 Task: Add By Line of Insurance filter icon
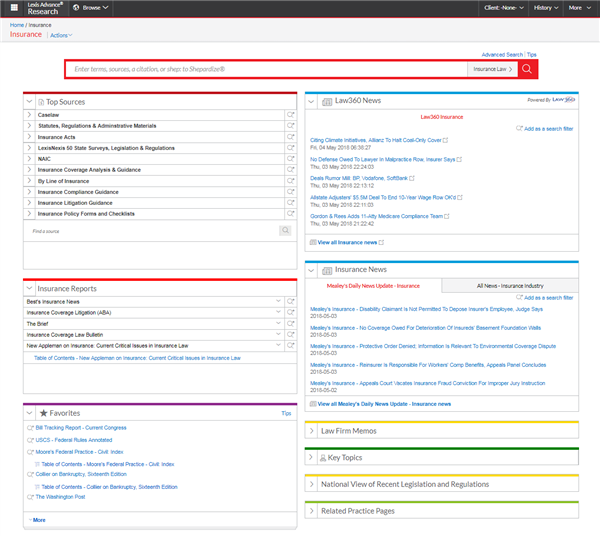(291, 181)
